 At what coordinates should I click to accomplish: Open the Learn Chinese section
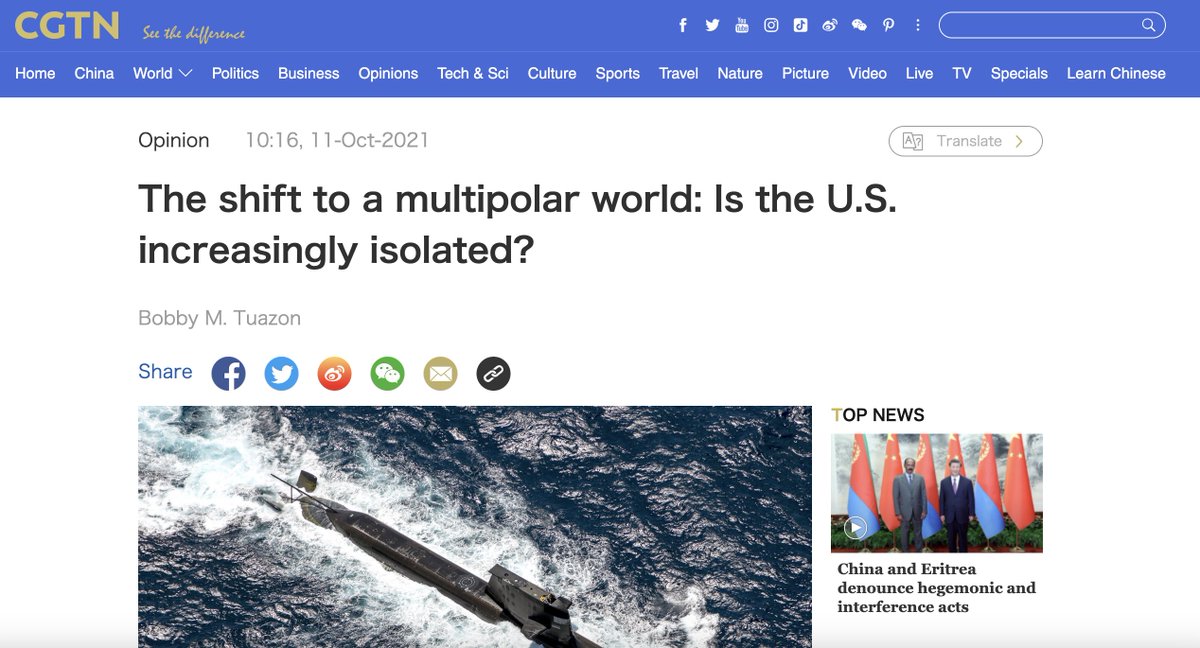[1116, 73]
